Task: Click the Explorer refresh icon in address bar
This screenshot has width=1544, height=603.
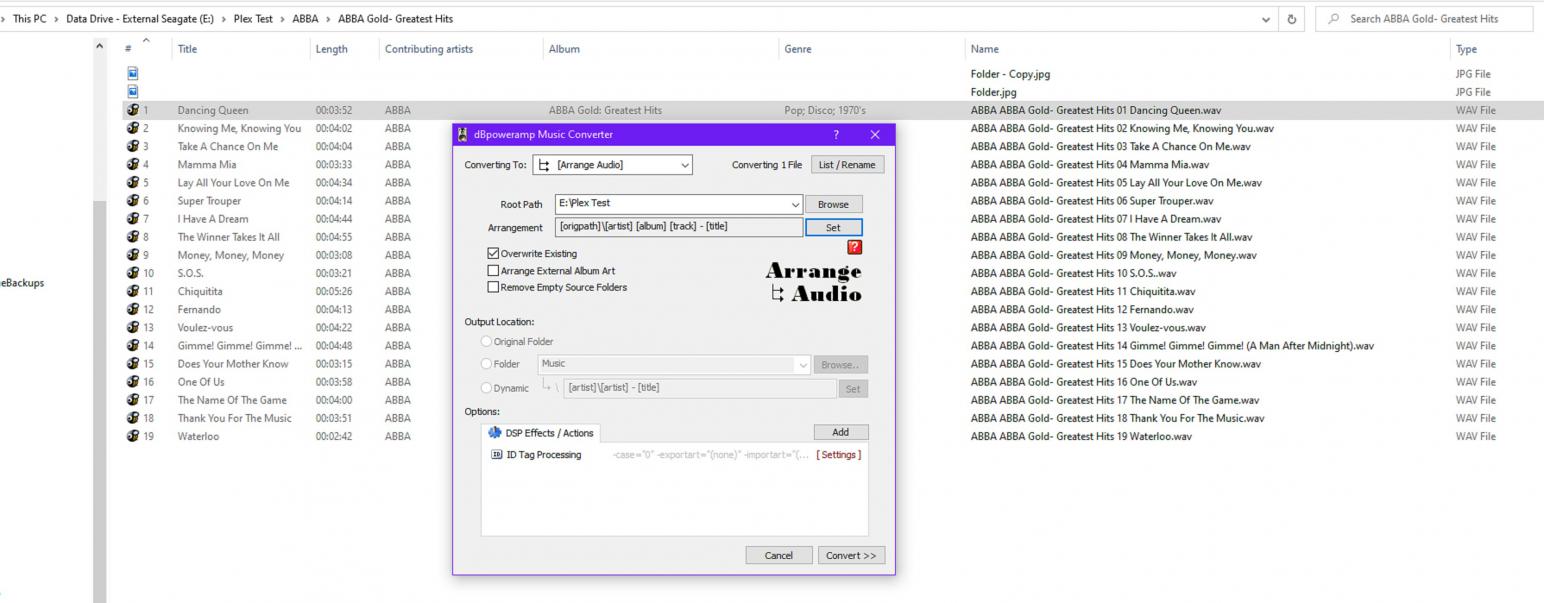Action: (1292, 19)
